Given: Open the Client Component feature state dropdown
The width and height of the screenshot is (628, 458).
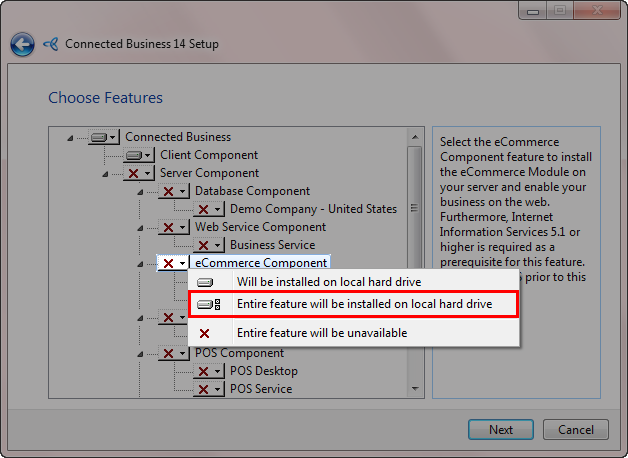Looking at the screenshot, I should (x=139, y=155).
